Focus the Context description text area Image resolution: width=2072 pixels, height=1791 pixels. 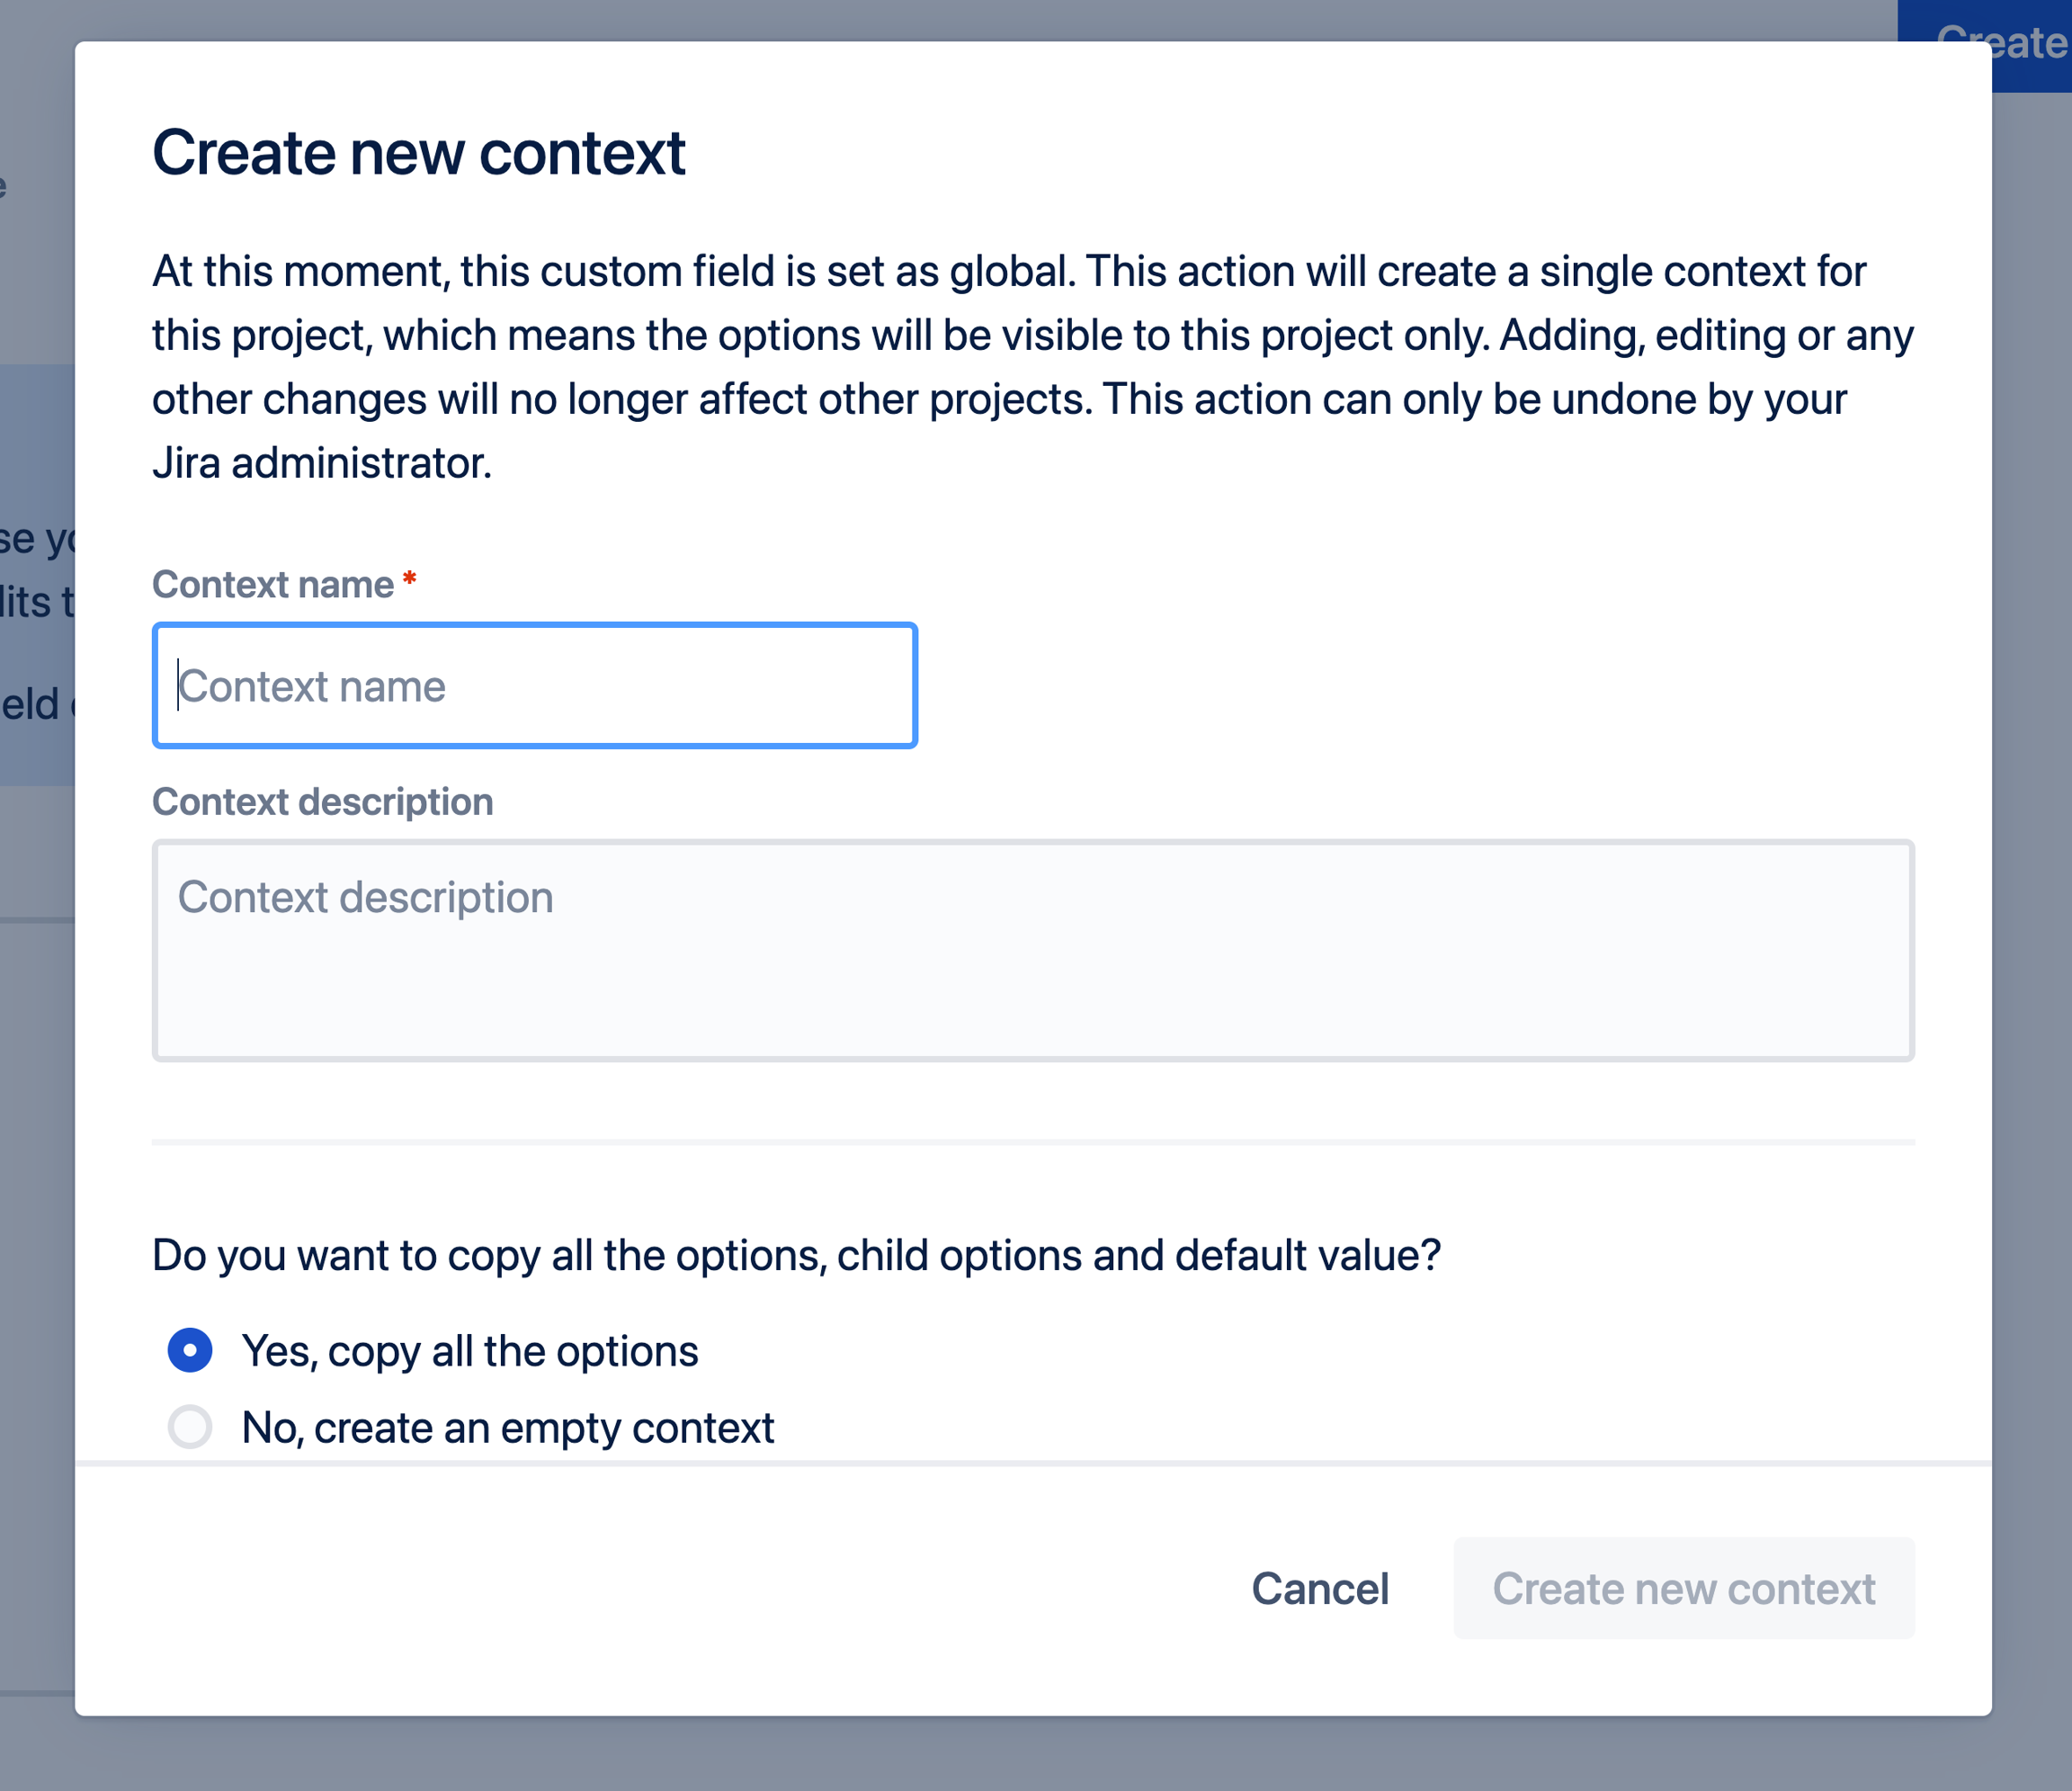1032,950
